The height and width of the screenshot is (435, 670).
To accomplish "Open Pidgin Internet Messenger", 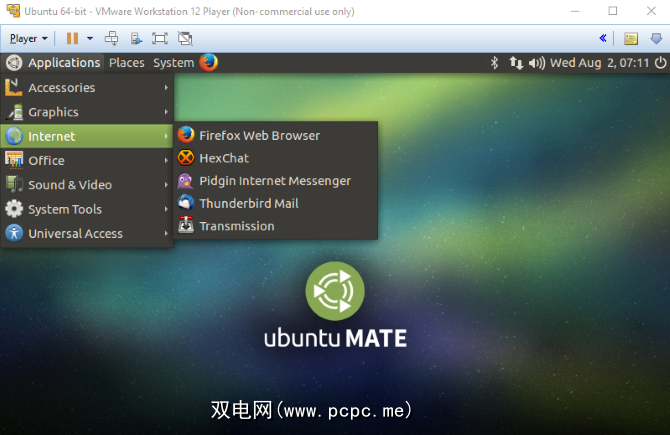I will click(274, 181).
